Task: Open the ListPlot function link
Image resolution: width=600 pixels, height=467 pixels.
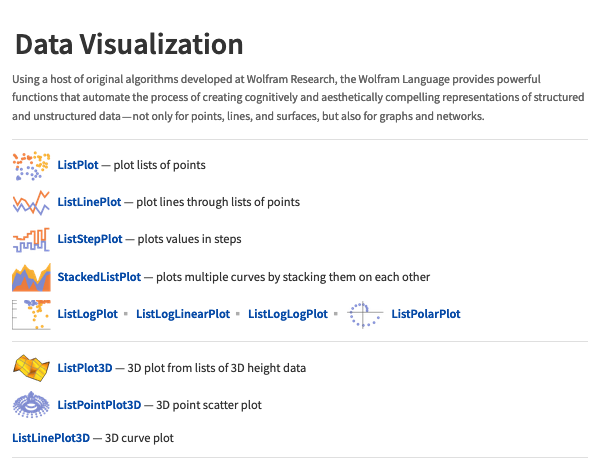Action: click(78, 165)
